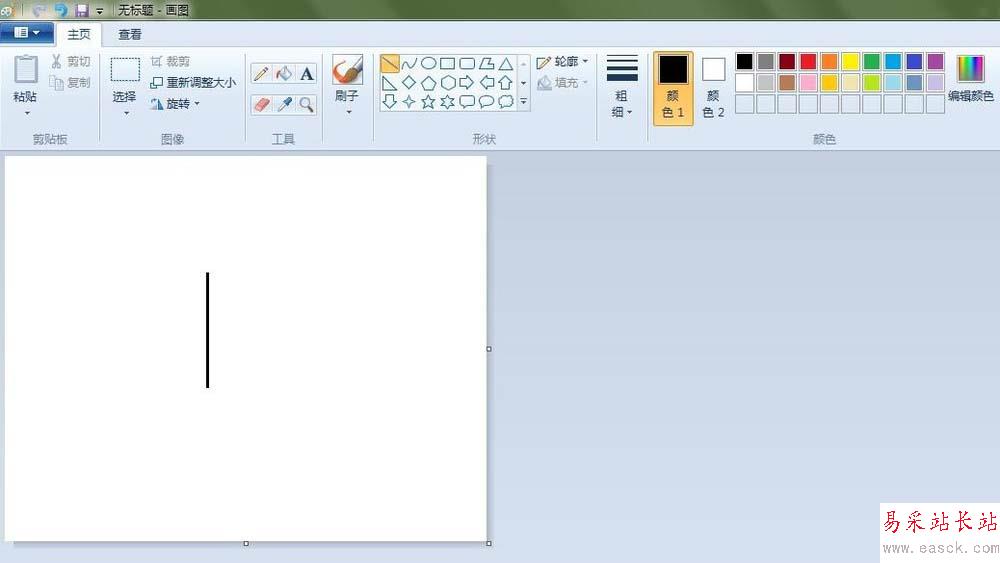Screen dimensions: 1000x563
Task: Expand the 选择 dropdown arrow
Action: 126,113
